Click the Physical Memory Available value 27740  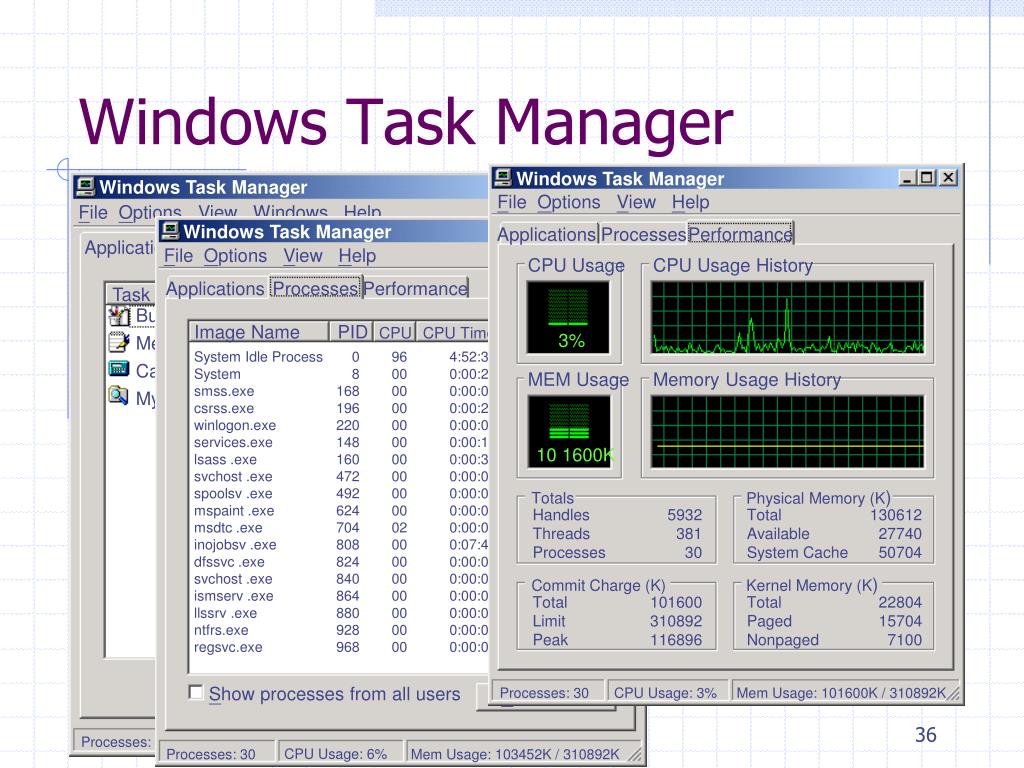(x=900, y=534)
